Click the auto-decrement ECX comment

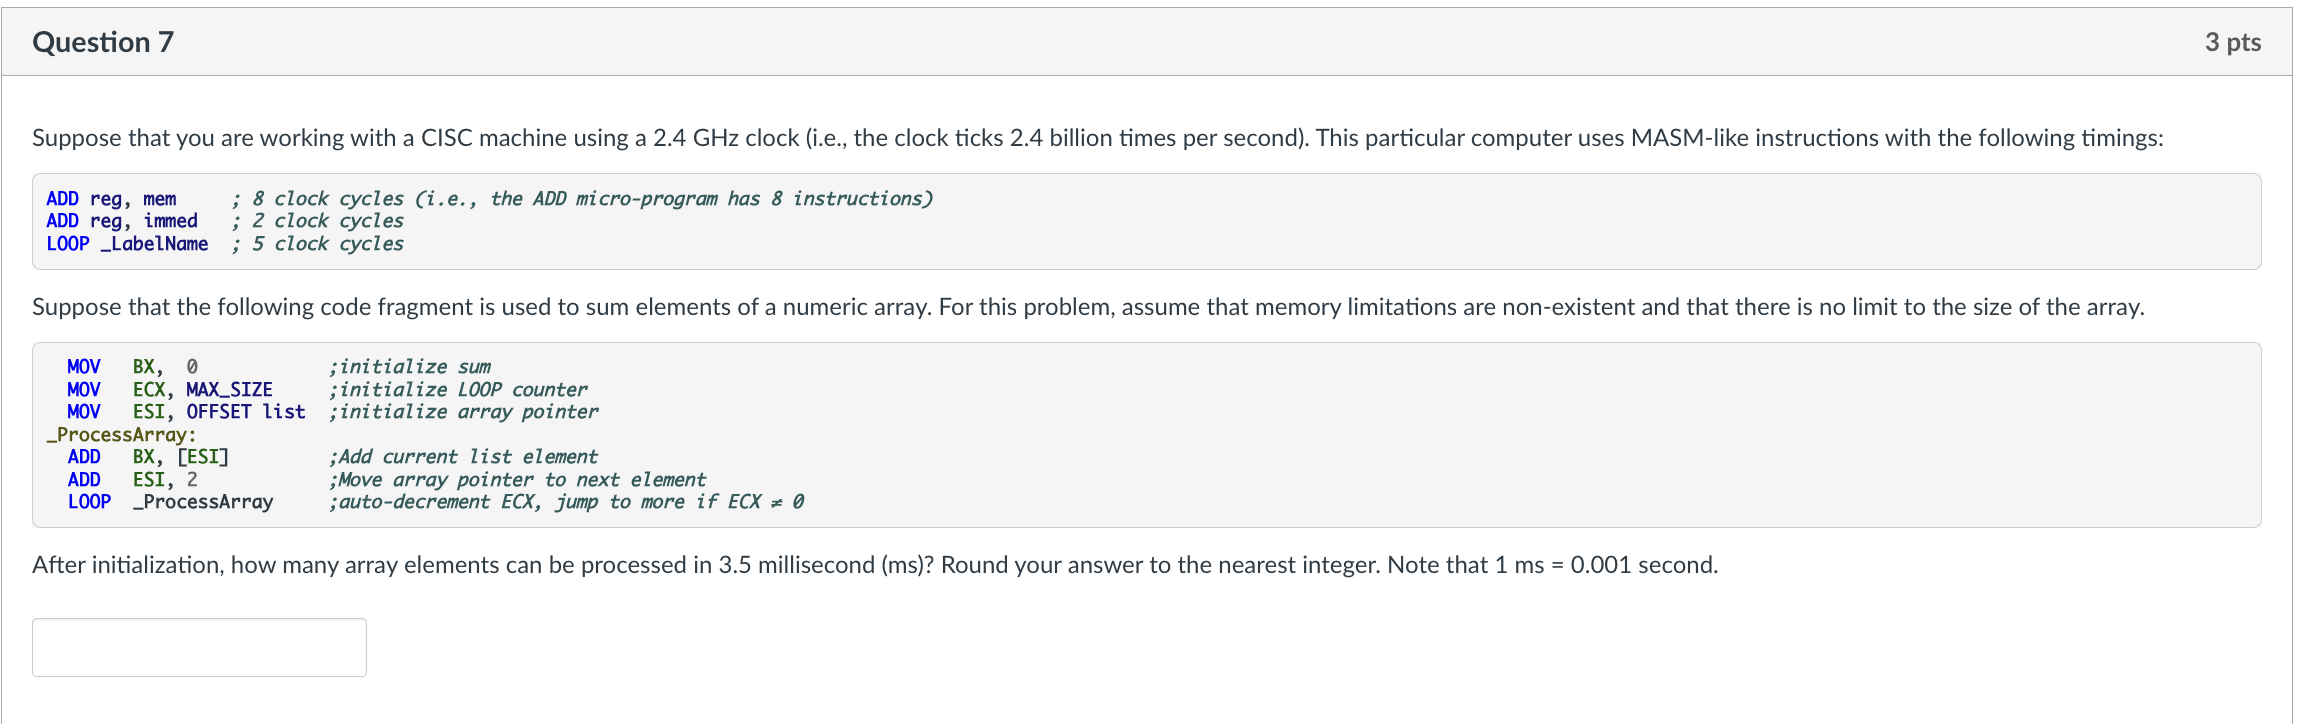click(x=565, y=502)
